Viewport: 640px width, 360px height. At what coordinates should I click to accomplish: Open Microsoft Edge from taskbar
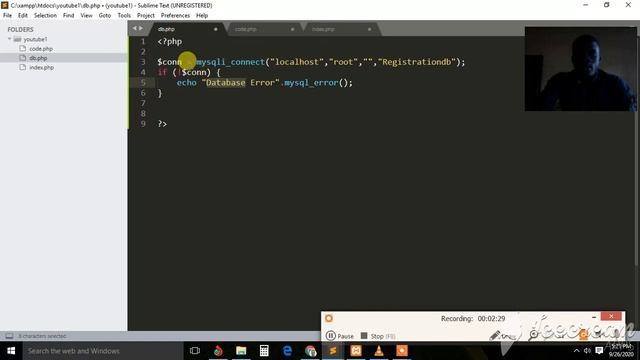[x=287, y=351]
